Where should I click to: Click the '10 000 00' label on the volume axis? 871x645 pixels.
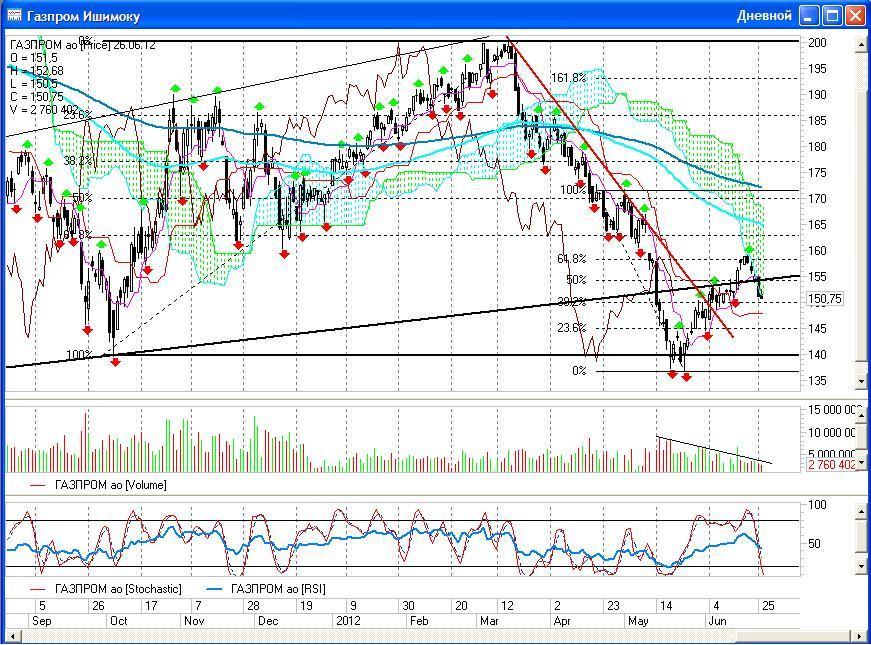coord(832,432)
